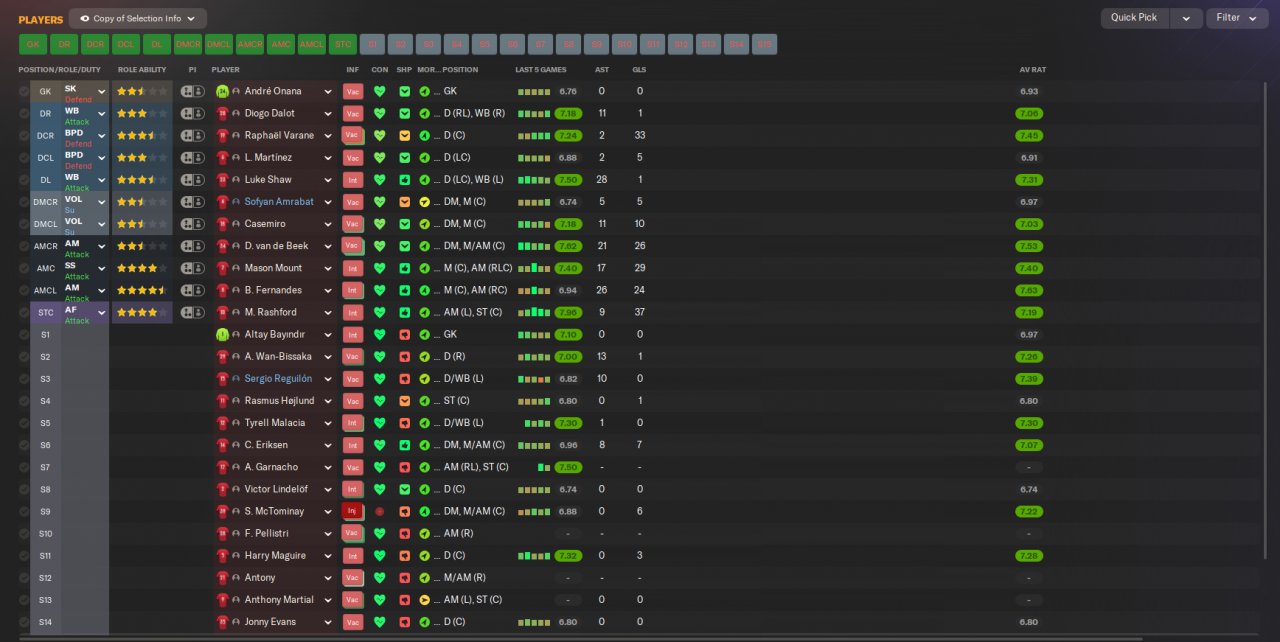Toggle the selection check for the S9 row
1280x642 pixels.
click(24, 512)
